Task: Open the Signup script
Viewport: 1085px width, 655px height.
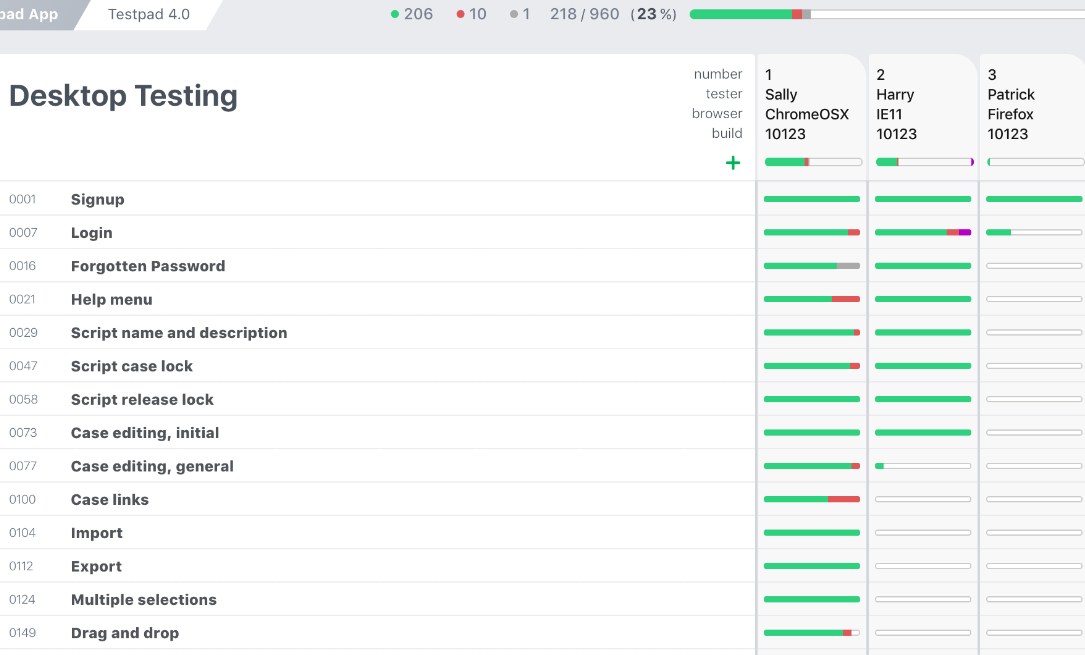Action: (x=98, y=199)
